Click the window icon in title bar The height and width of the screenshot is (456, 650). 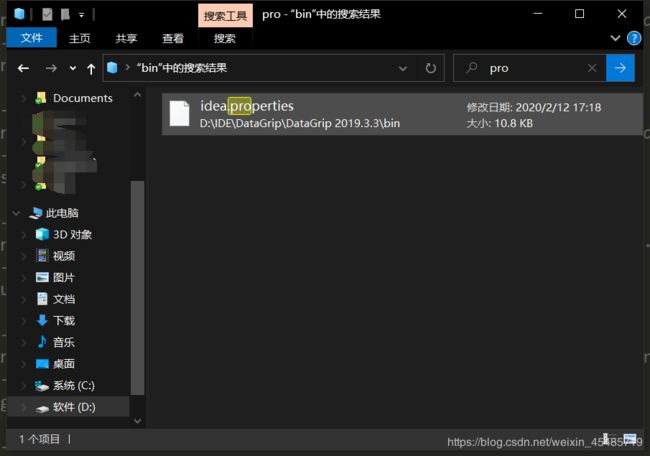click(19, 14)
